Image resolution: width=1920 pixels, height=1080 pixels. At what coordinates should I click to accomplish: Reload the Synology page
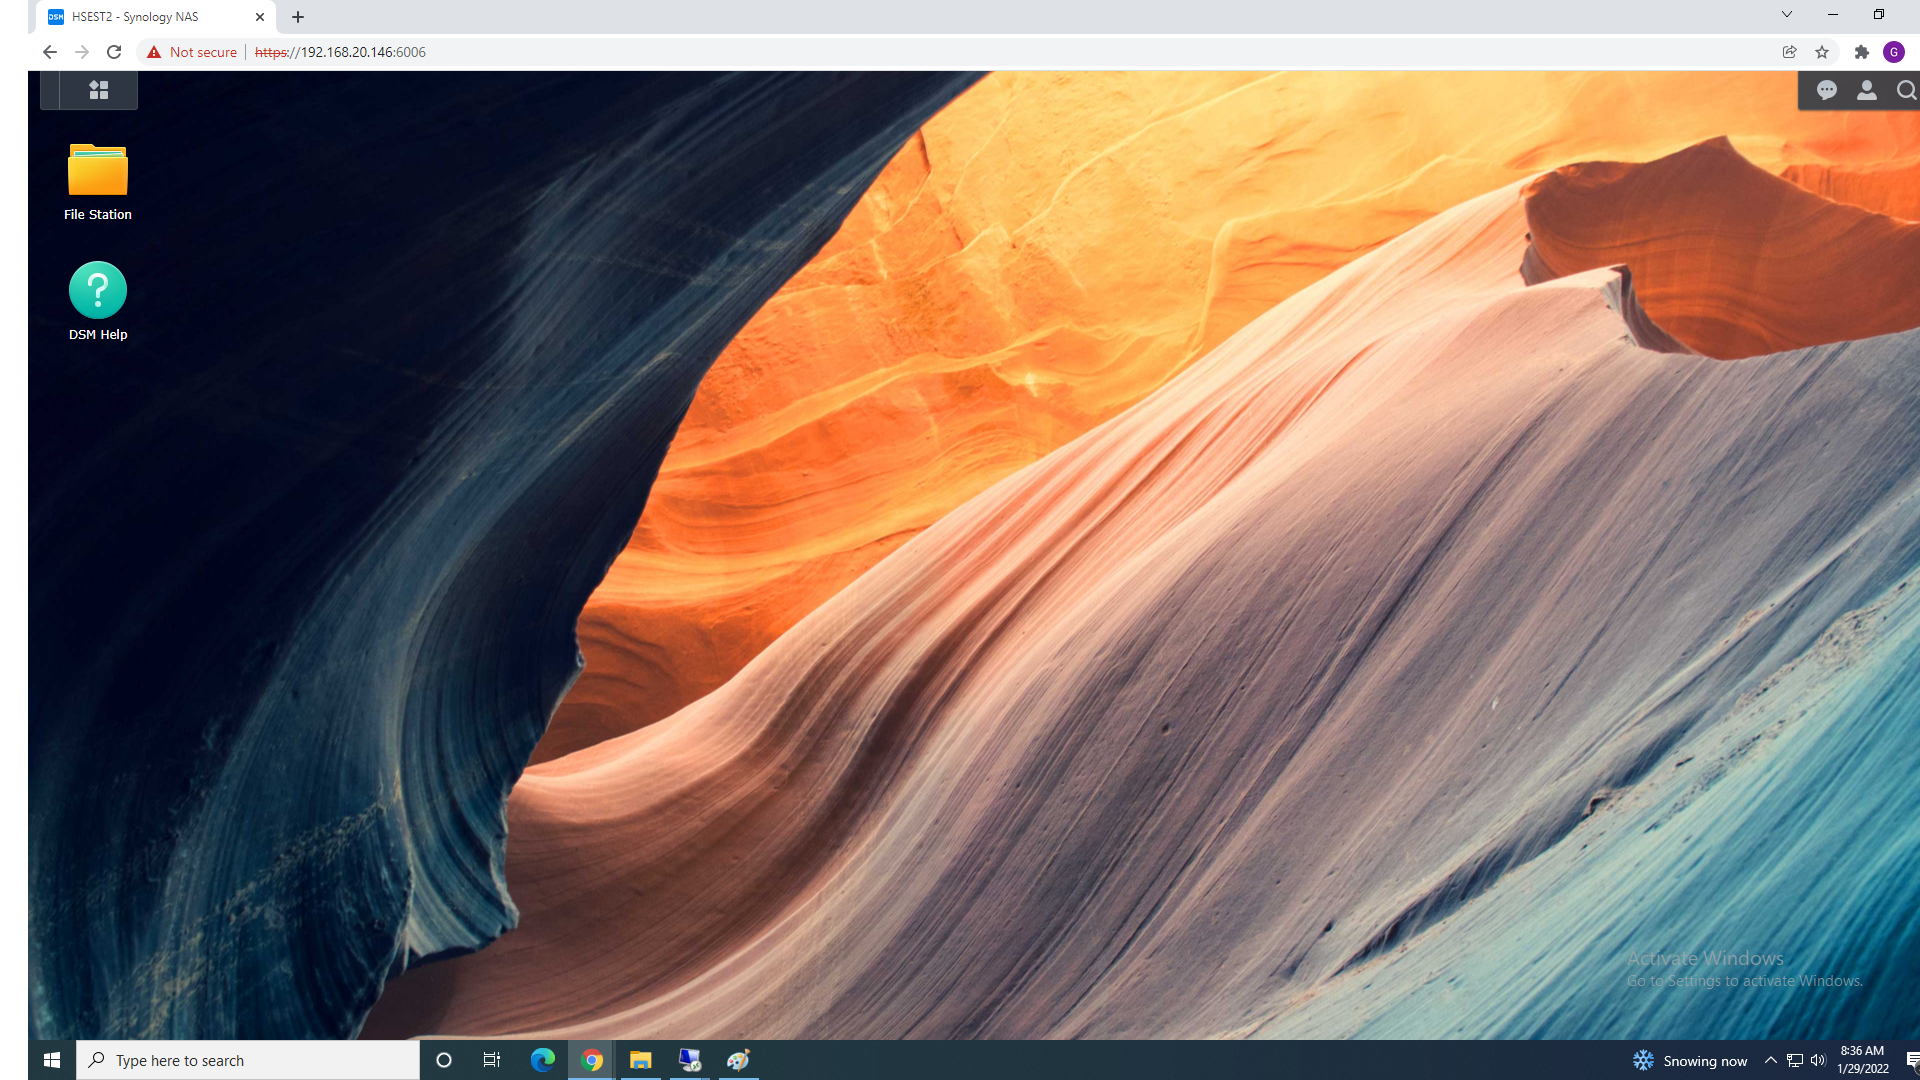point(114,52)
